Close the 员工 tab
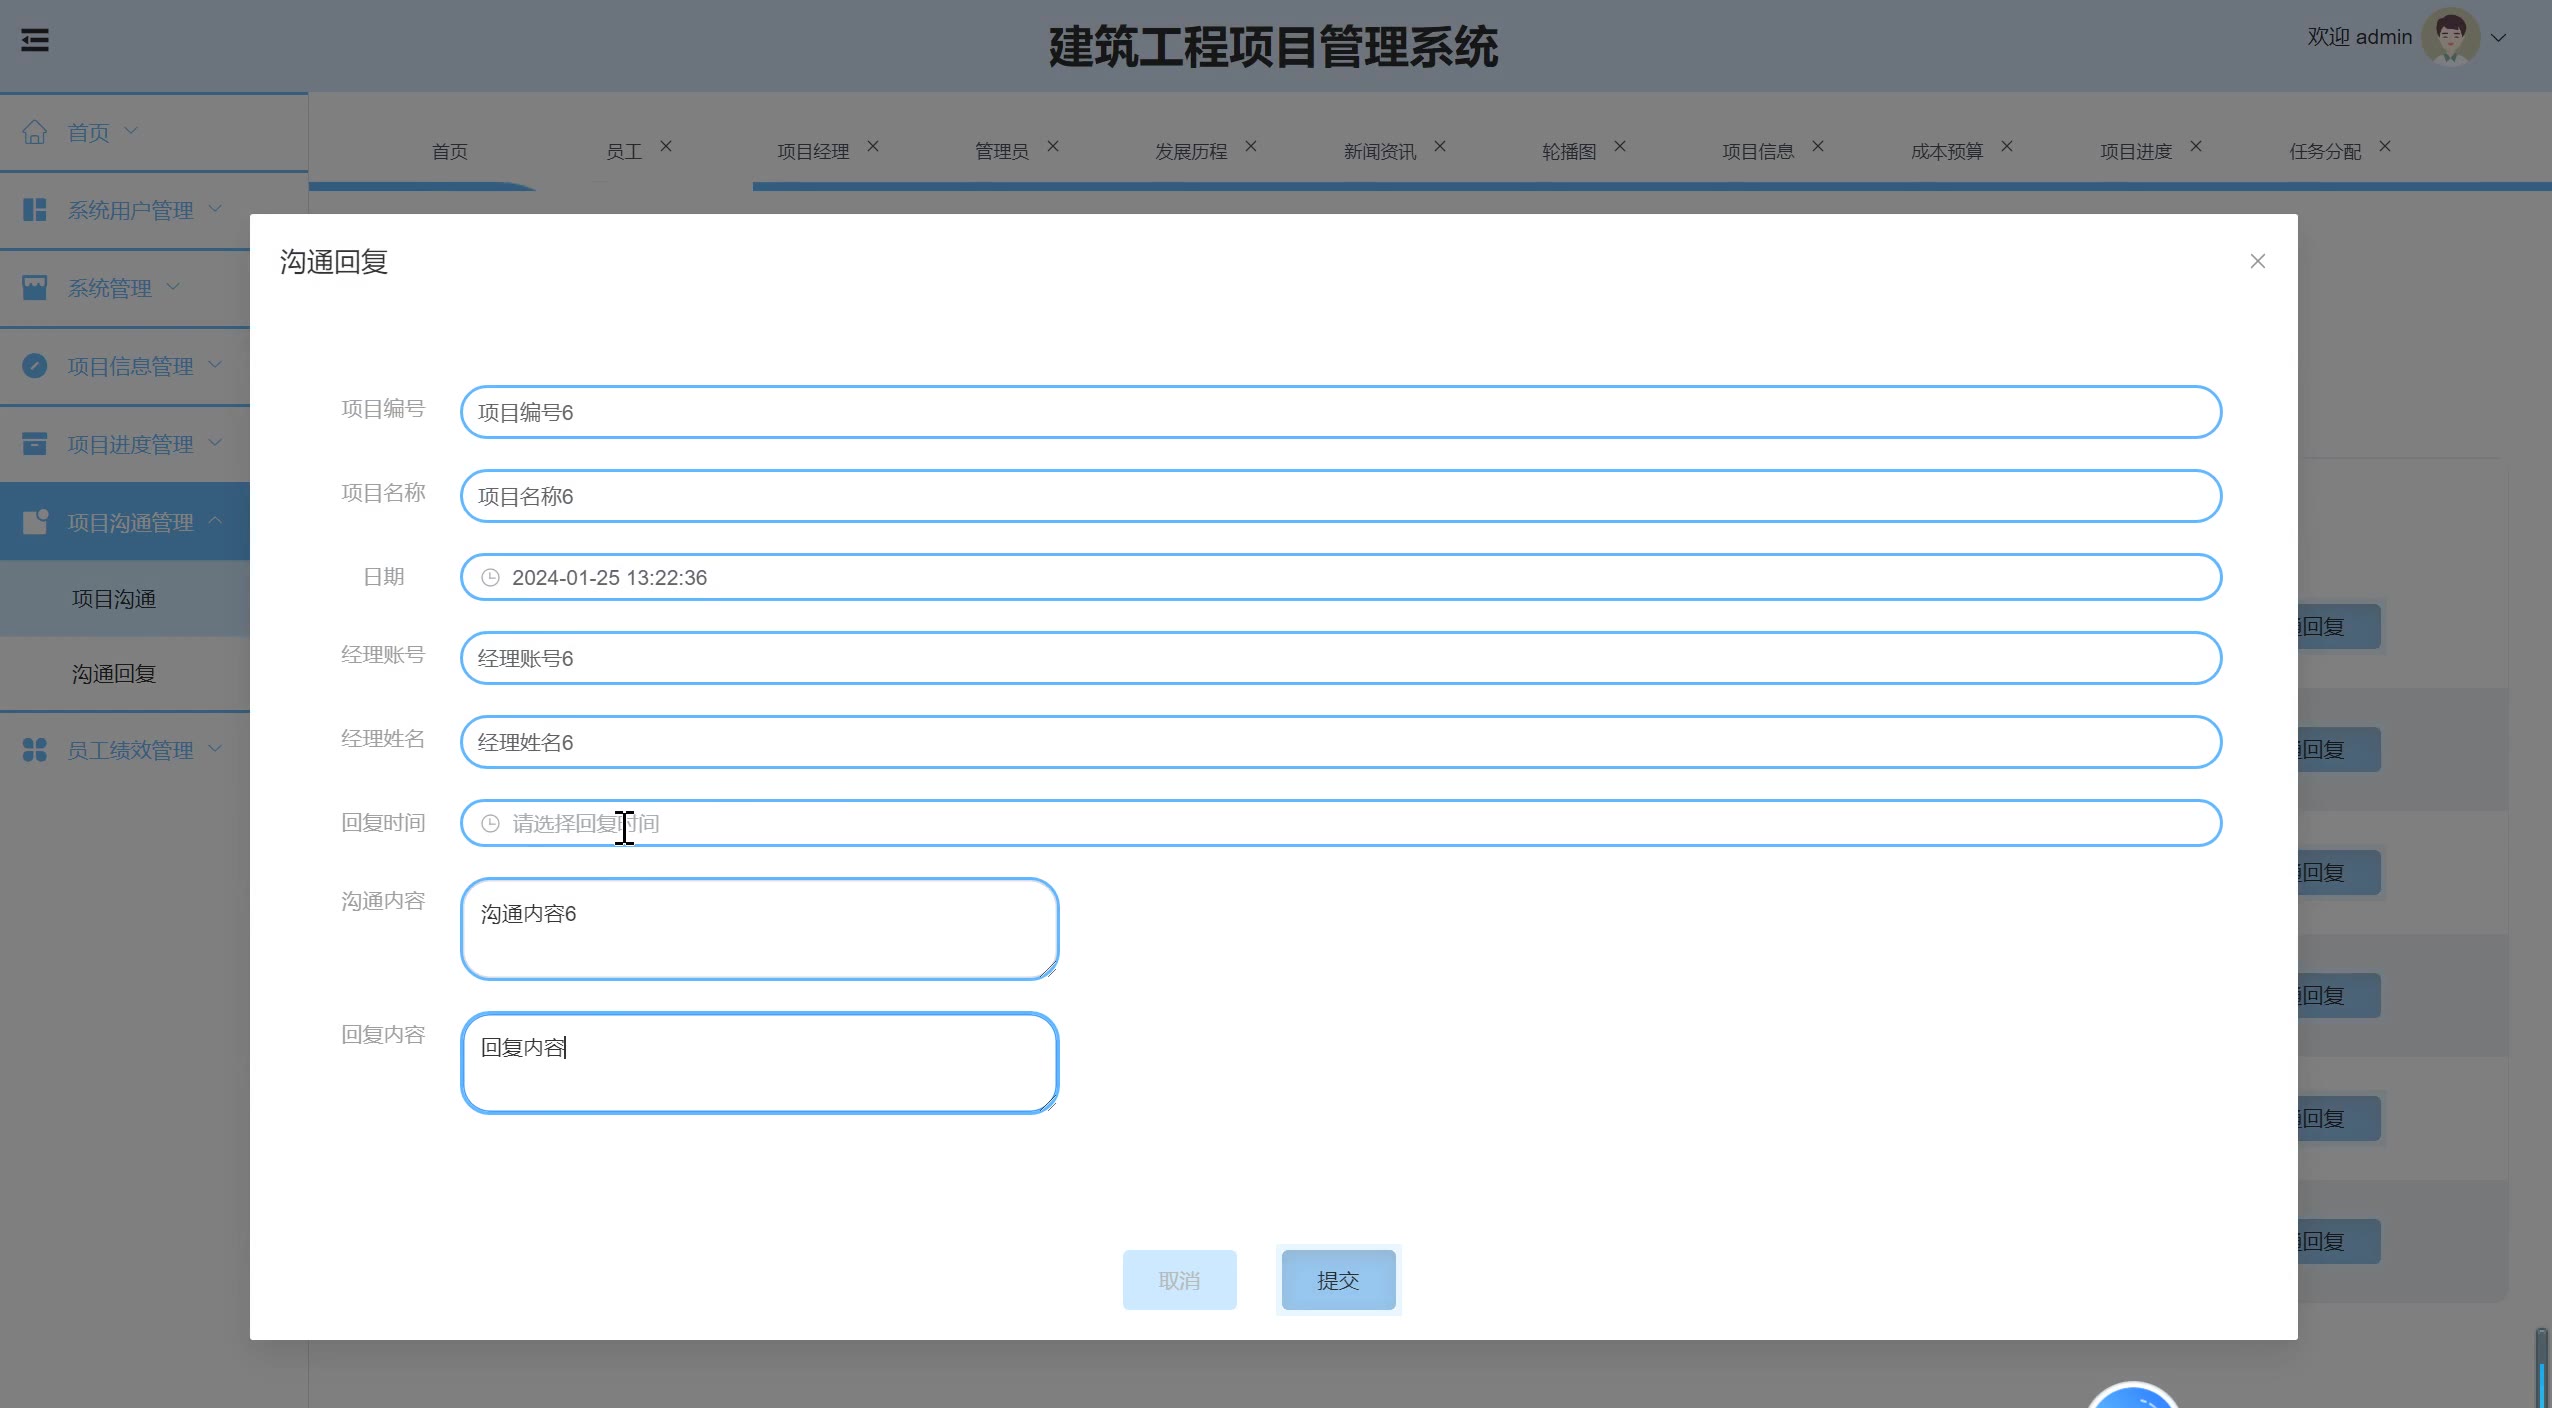 (666, 147)
